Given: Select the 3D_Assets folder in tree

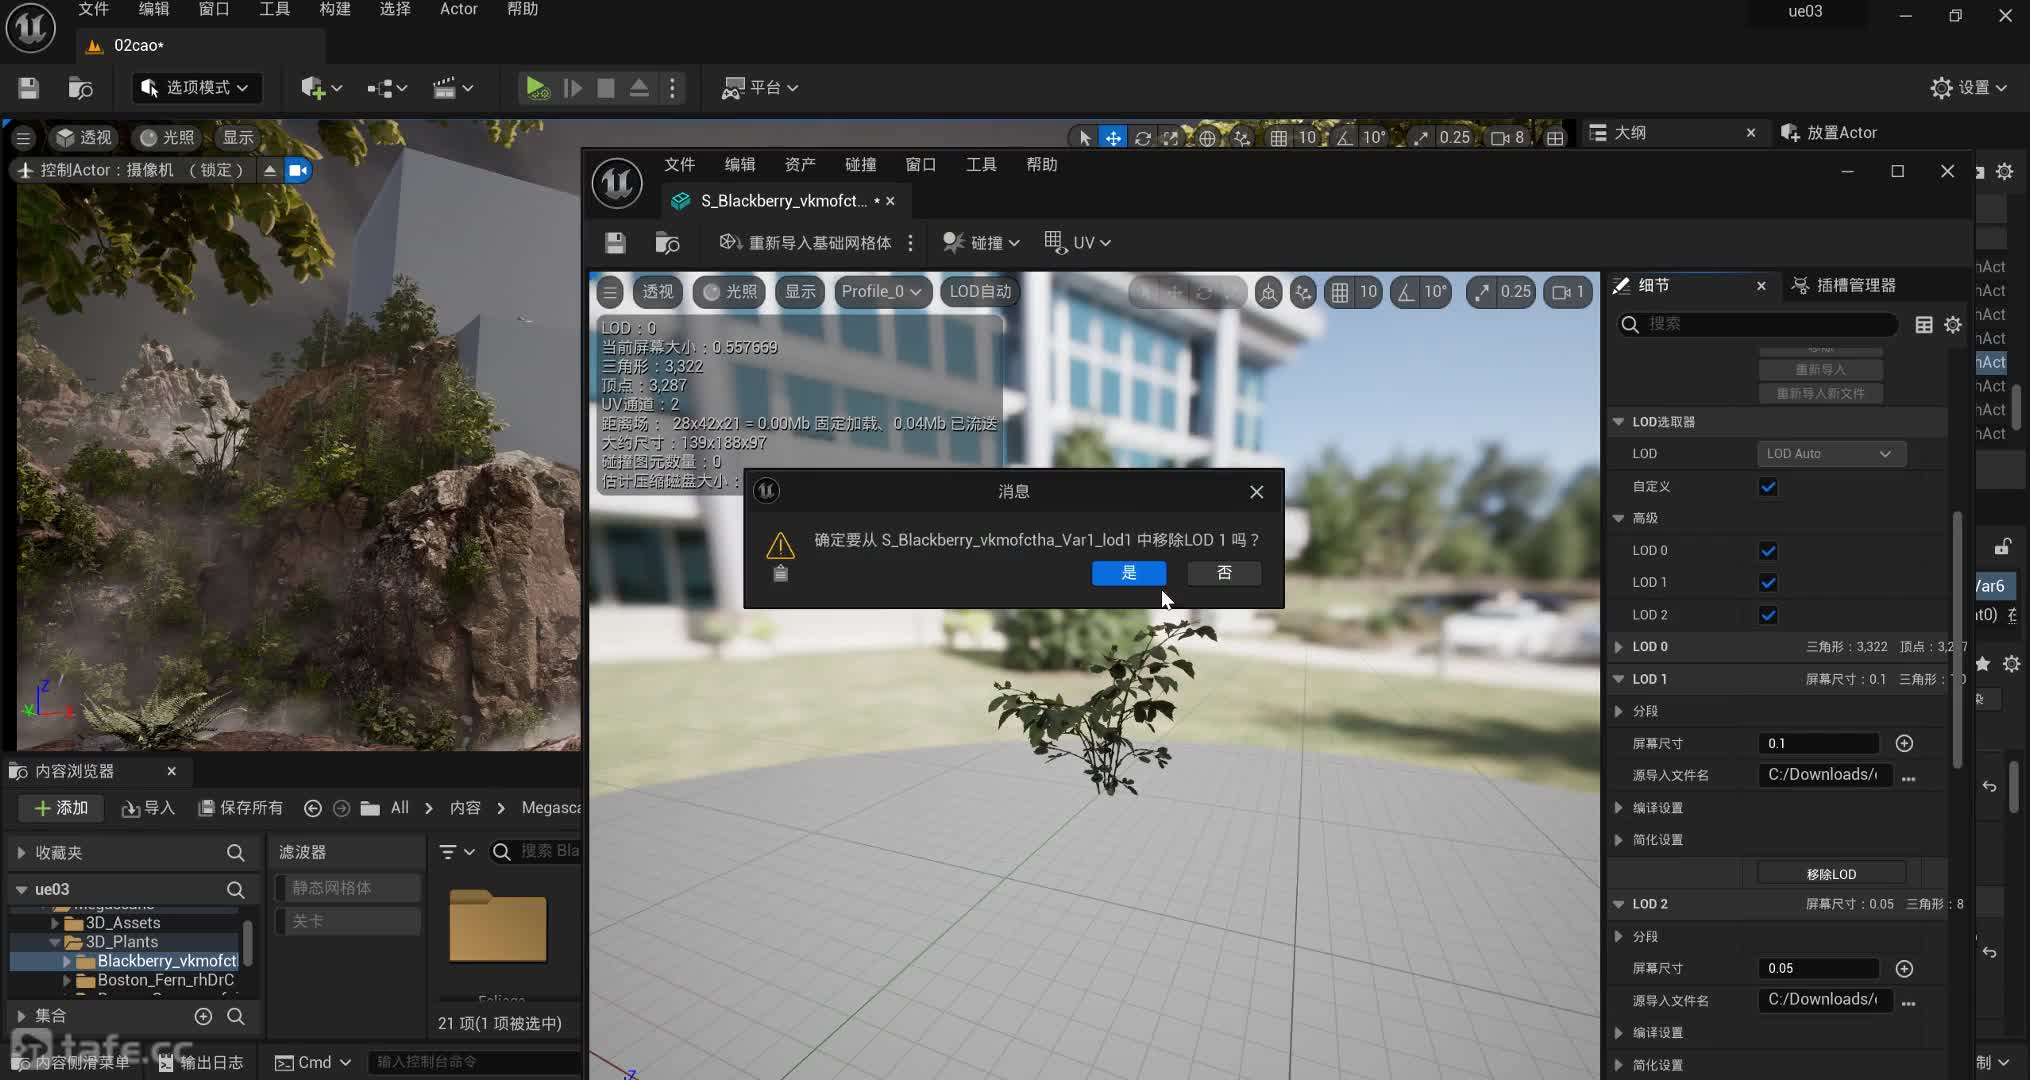Looking at the screenshot, I should point(123,923).
